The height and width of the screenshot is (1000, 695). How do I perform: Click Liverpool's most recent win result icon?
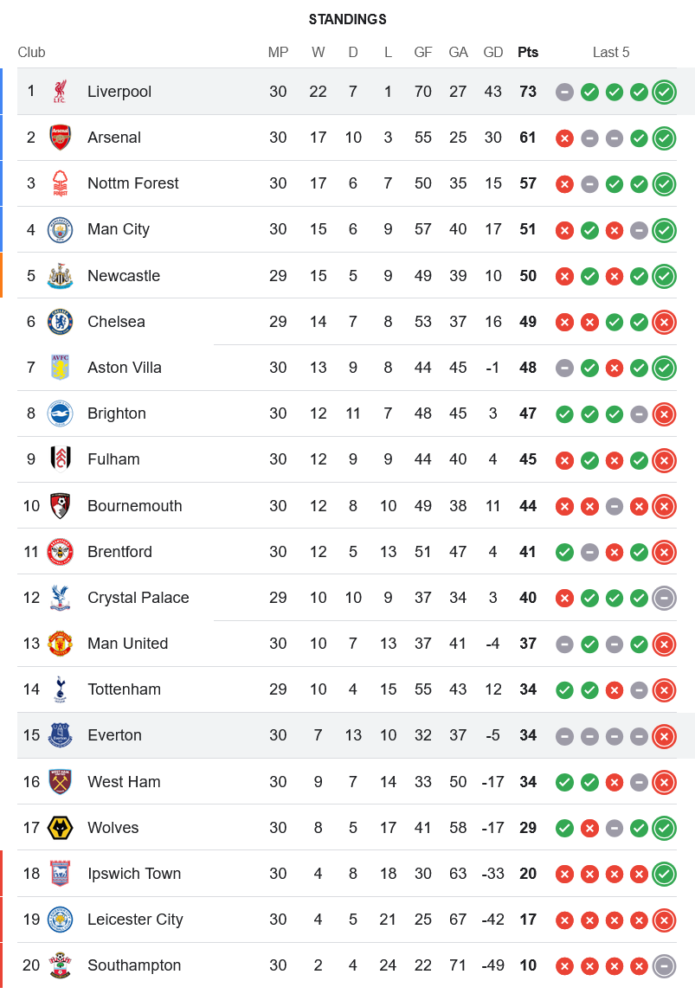663,92
